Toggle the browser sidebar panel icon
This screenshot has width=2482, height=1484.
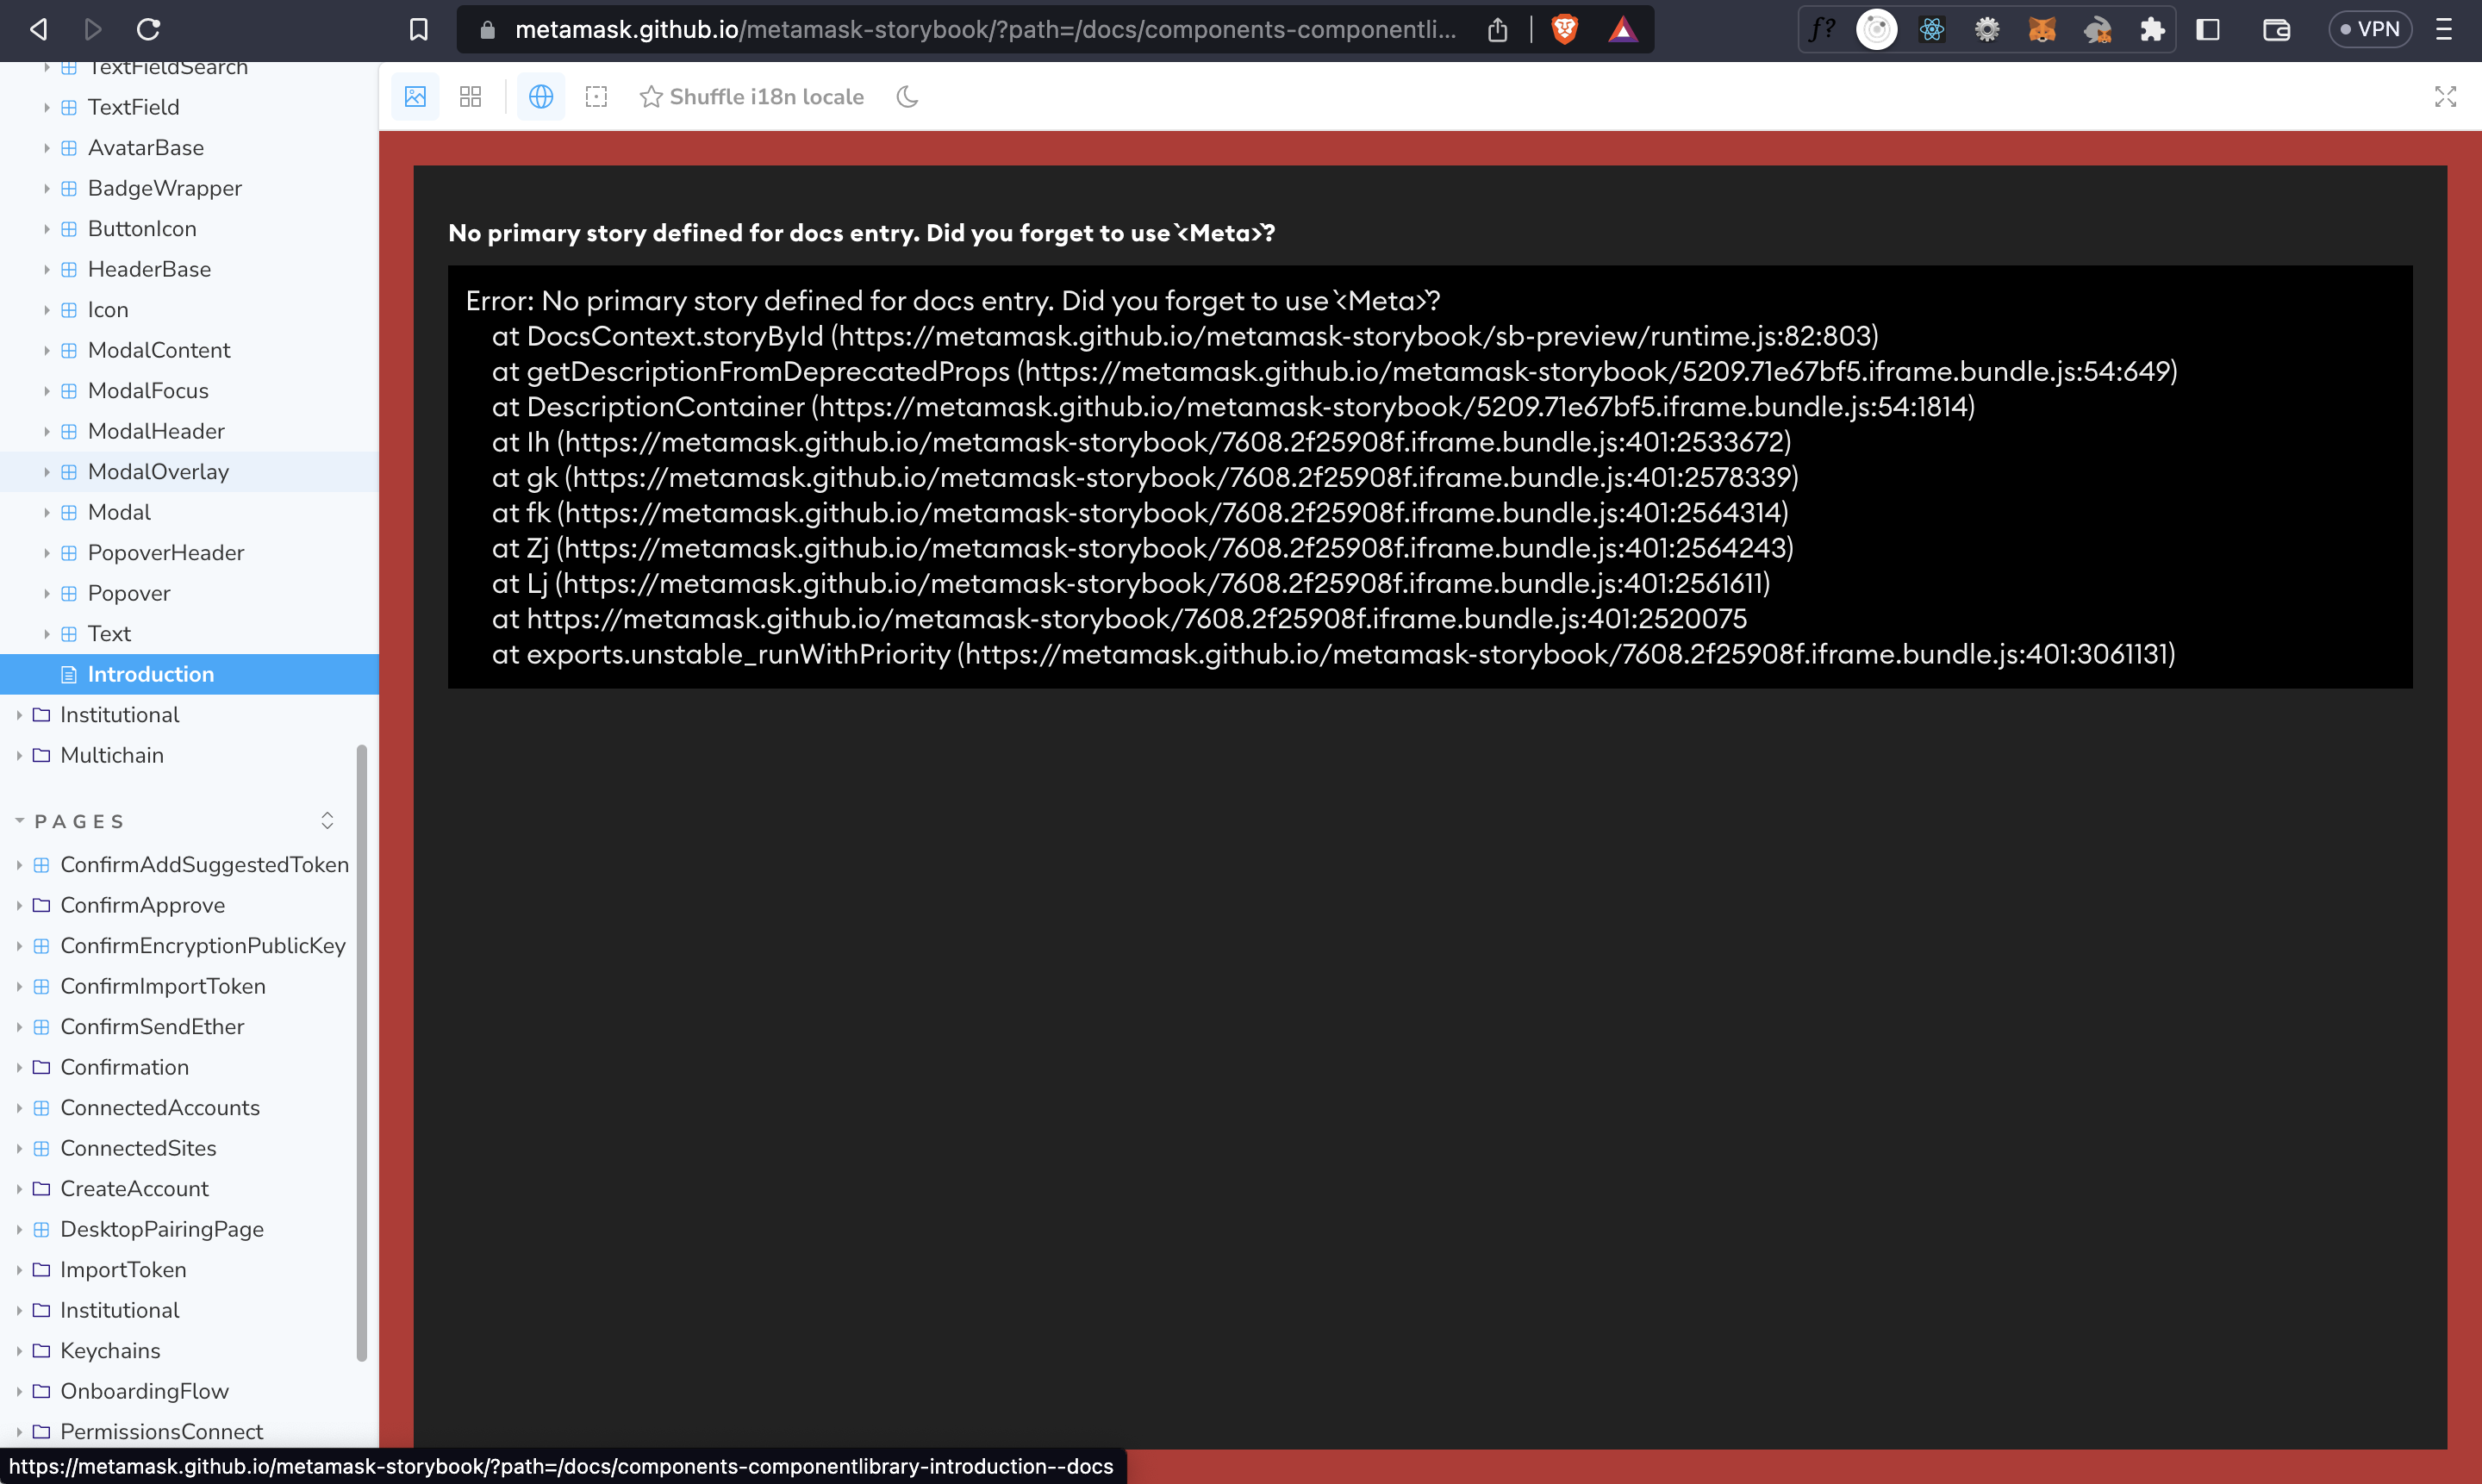point(2207,29)
